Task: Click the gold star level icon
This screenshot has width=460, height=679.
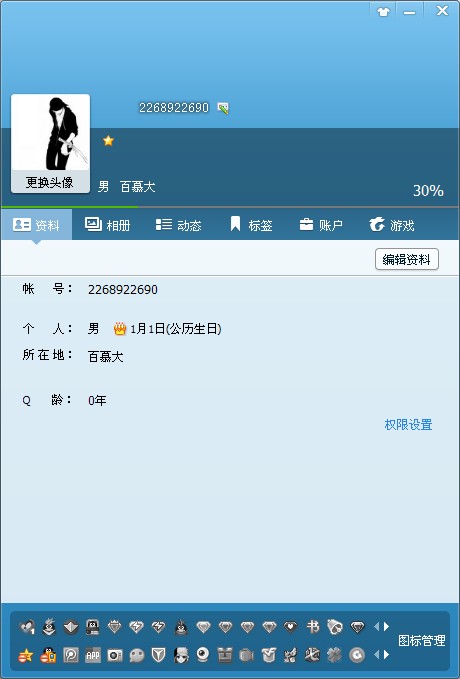Action: tap(108, 140)
